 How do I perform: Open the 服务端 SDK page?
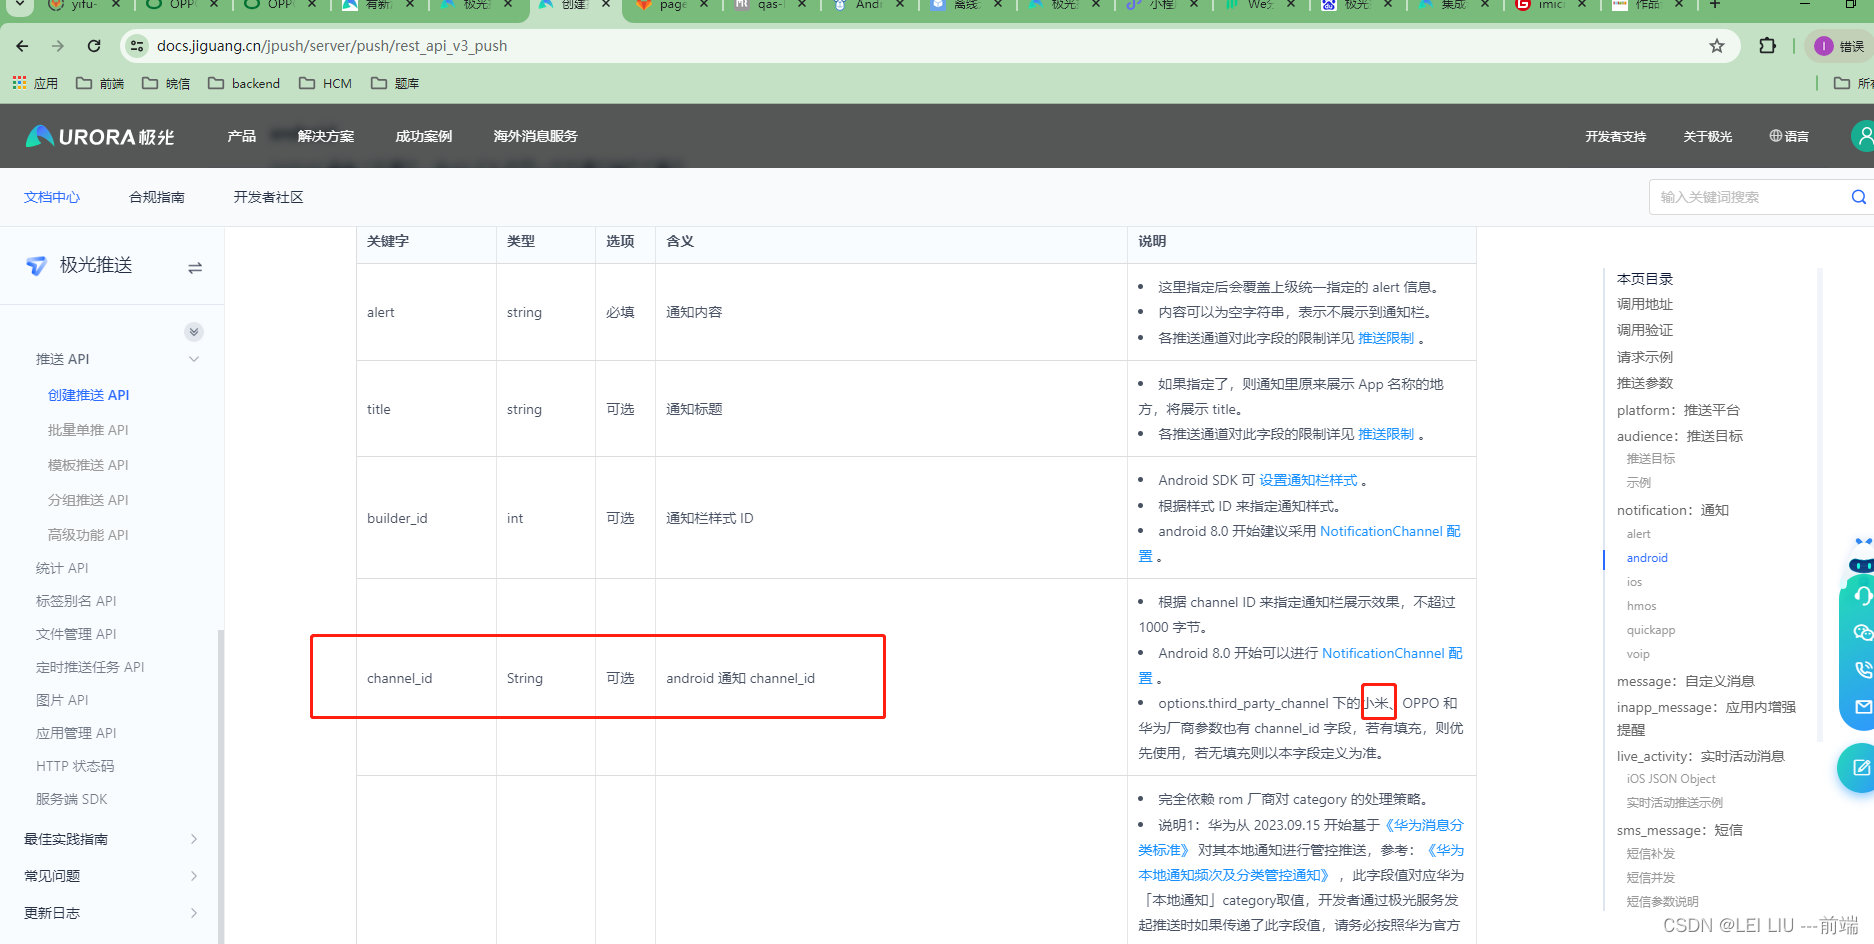pos(71,799)
